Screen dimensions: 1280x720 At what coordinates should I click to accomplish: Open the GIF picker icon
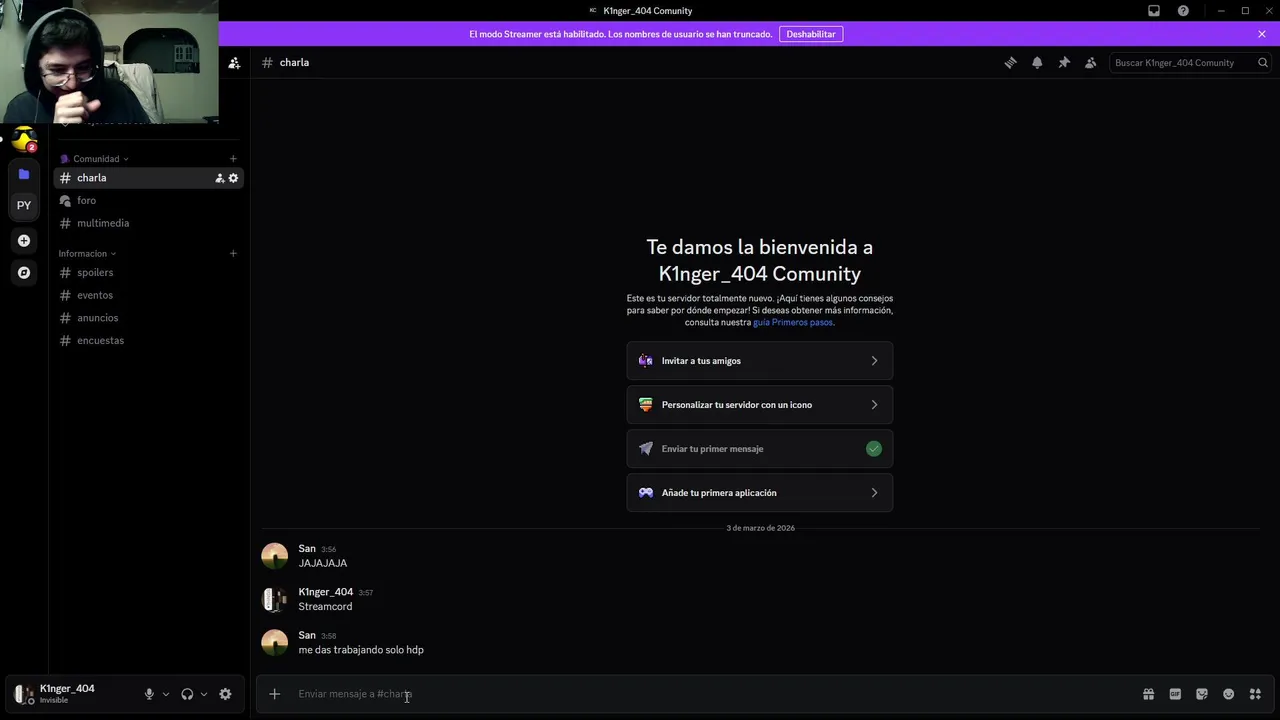tap(1175, 694)
